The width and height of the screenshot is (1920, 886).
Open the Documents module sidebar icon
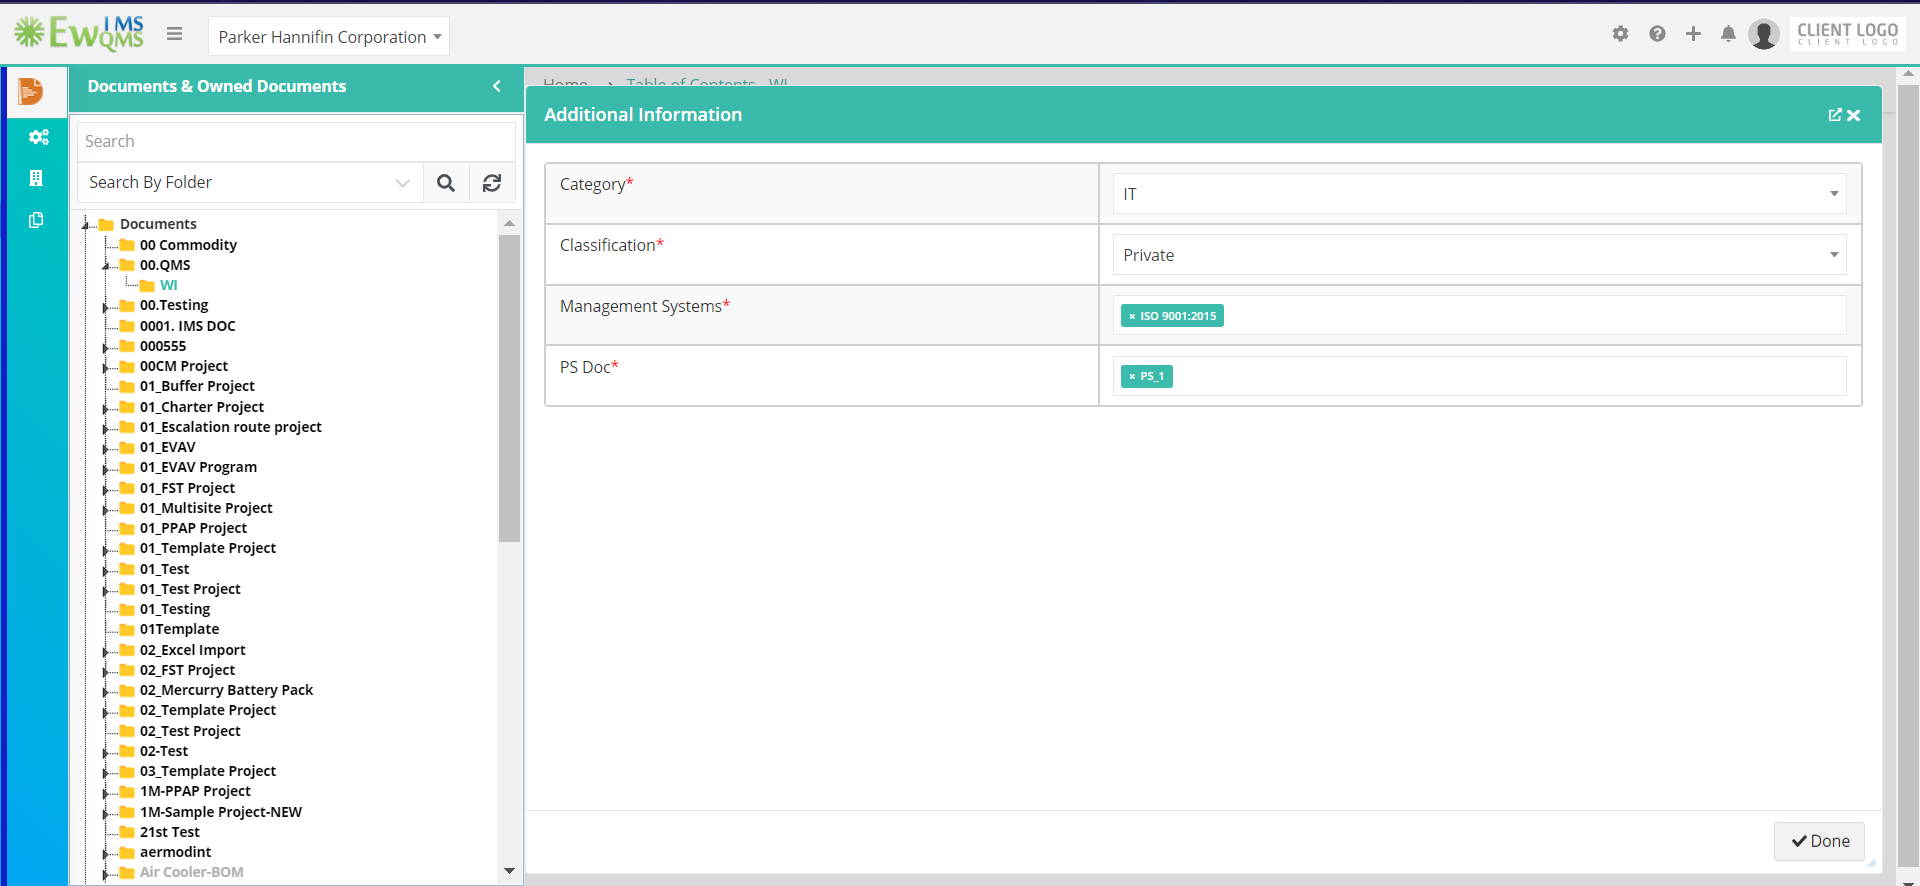coord(31,92)
